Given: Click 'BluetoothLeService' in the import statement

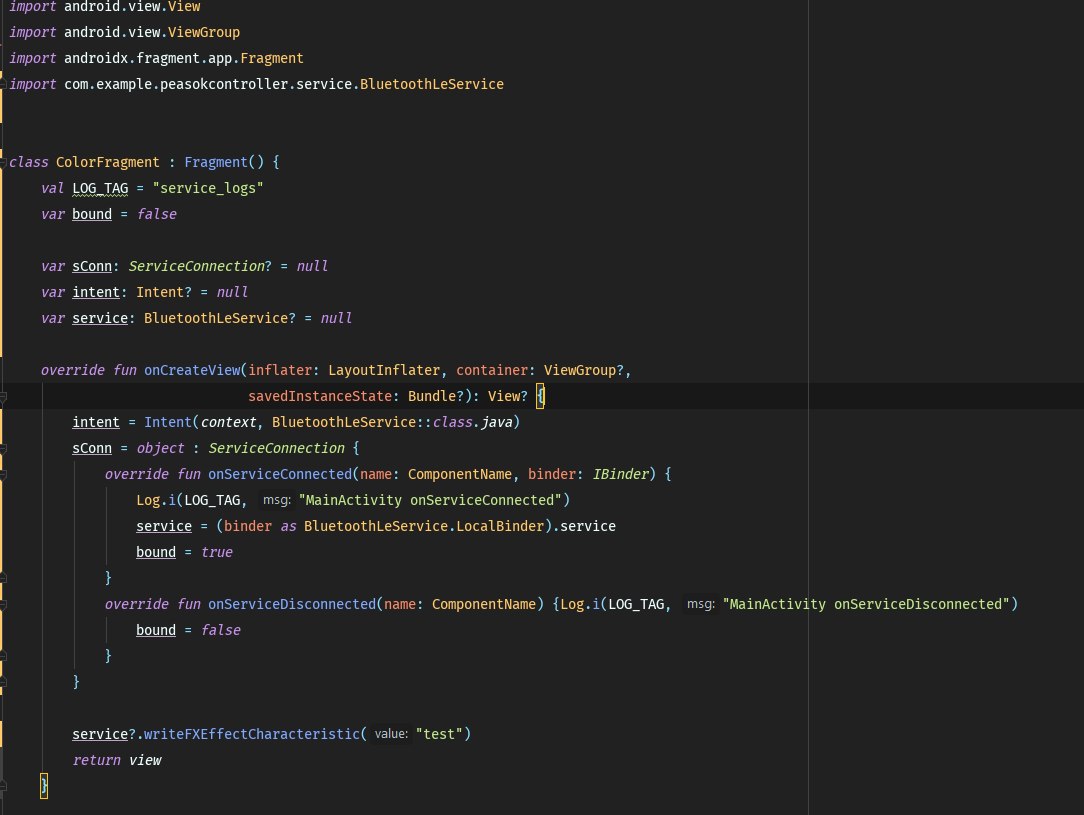Looking at the screenshot, I should click(x=431, y=84).
